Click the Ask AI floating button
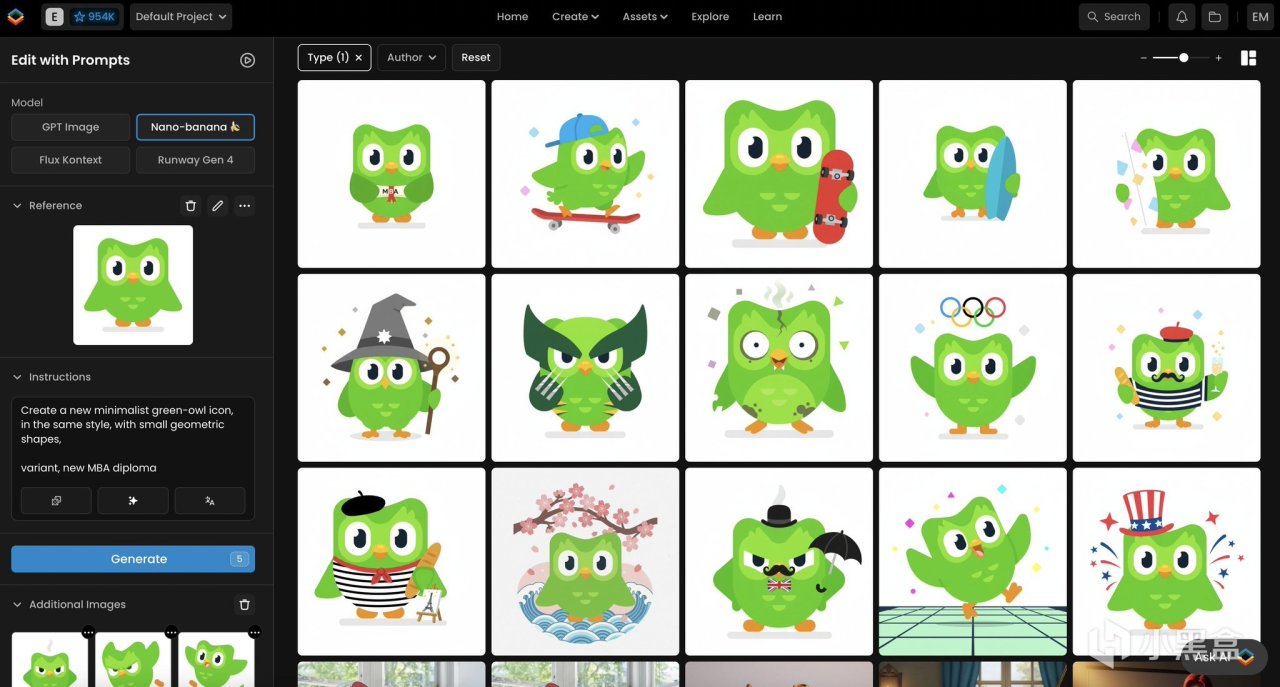Viewport: 1280px width, 687px height. (1223, 657)
